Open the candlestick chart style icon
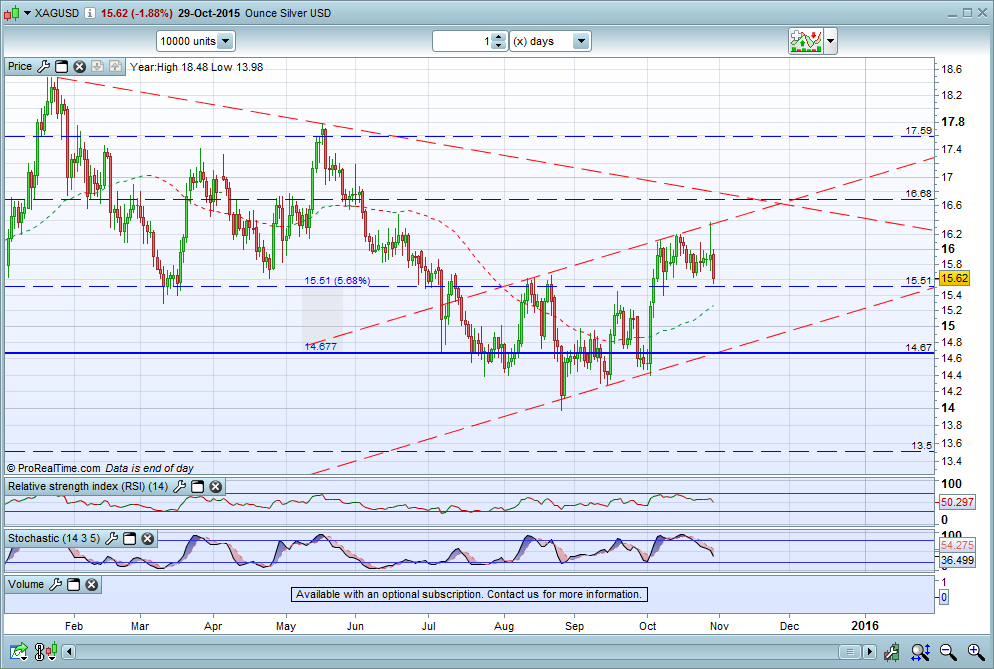The height and width of the screenshot is (669, 994). pos(11,13)
